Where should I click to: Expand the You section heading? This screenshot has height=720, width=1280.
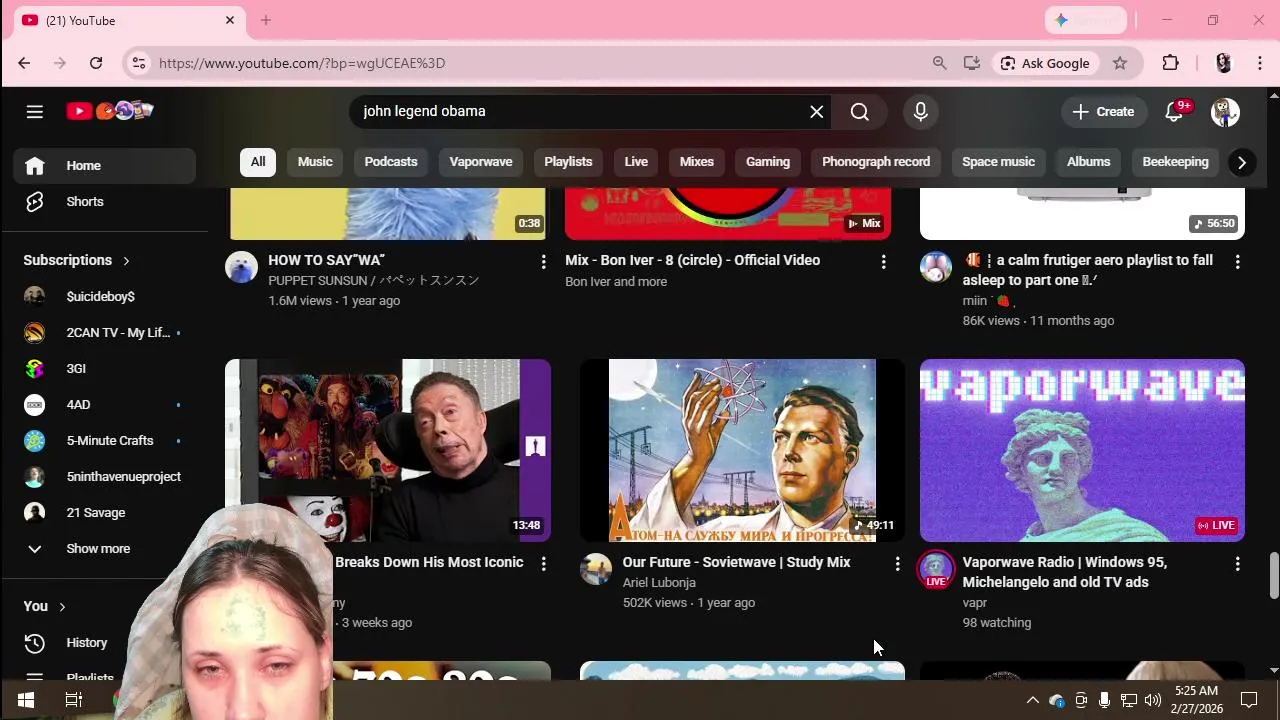click(x=45, y=606)
